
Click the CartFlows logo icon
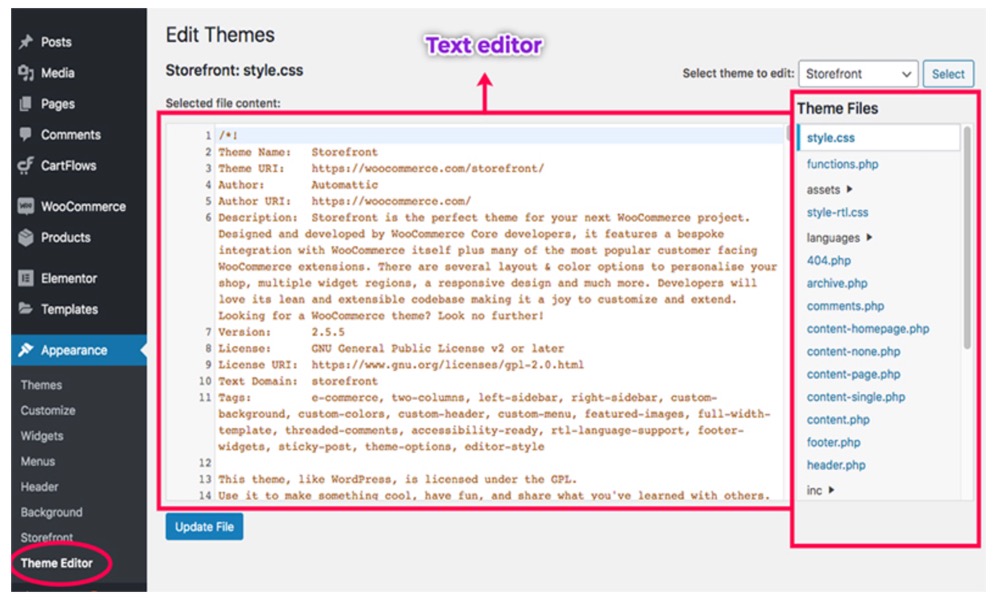coord(26,165)
